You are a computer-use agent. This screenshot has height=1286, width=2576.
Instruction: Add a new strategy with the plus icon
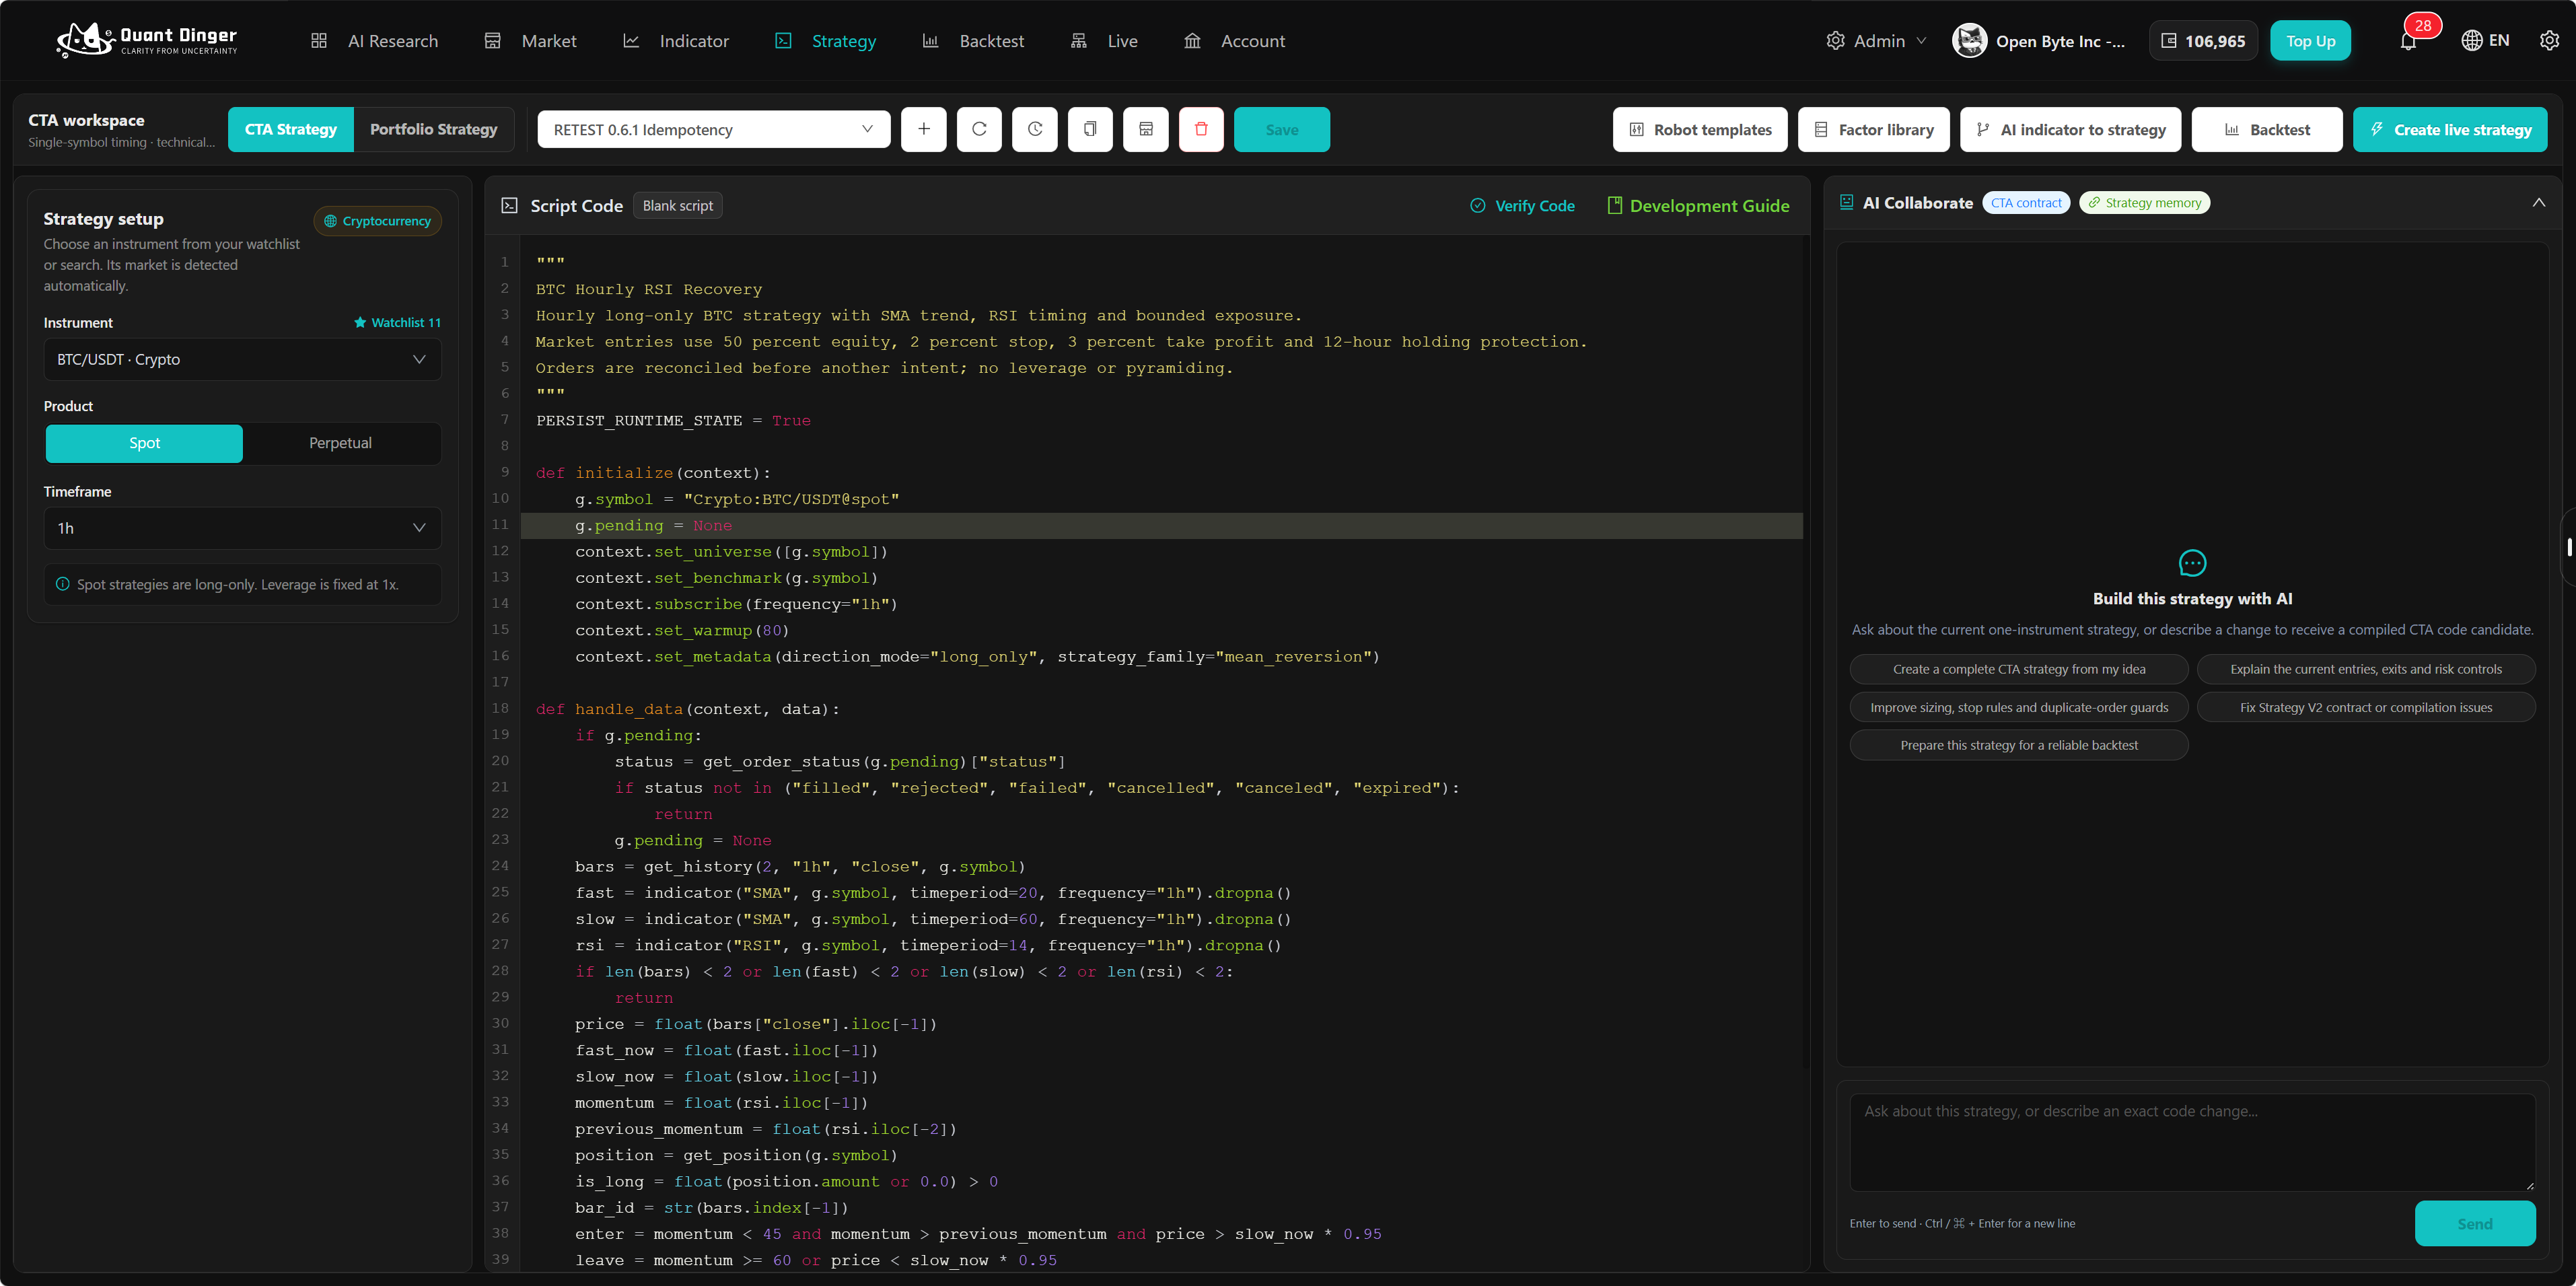(x=923, y=129)
